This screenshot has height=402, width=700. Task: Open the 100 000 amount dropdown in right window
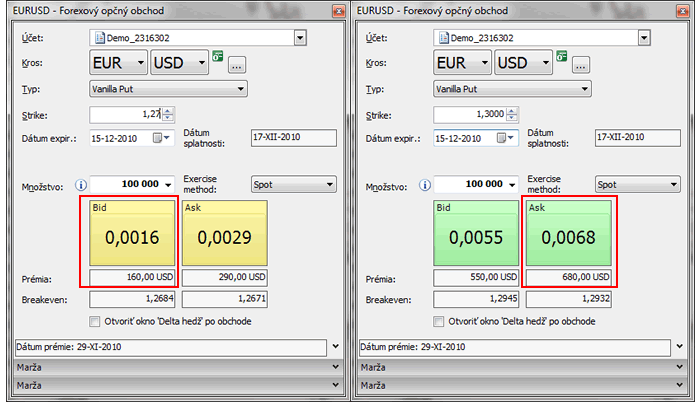coord(512,184)
